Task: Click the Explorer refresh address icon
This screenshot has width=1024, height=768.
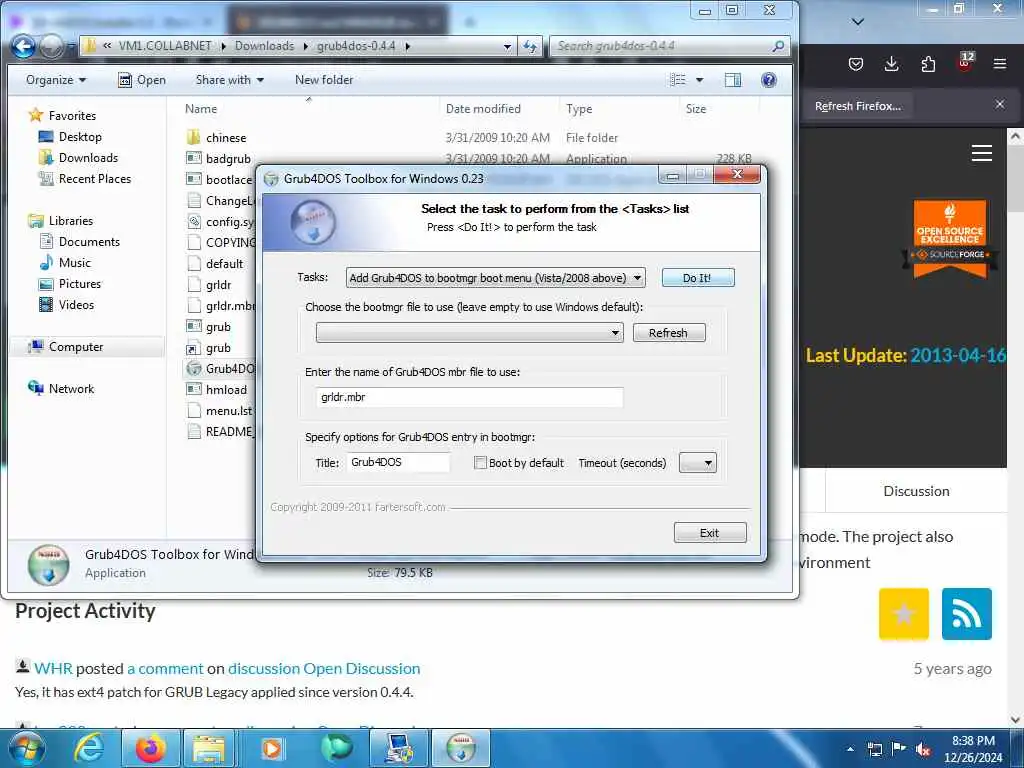Action: [530, 46]
